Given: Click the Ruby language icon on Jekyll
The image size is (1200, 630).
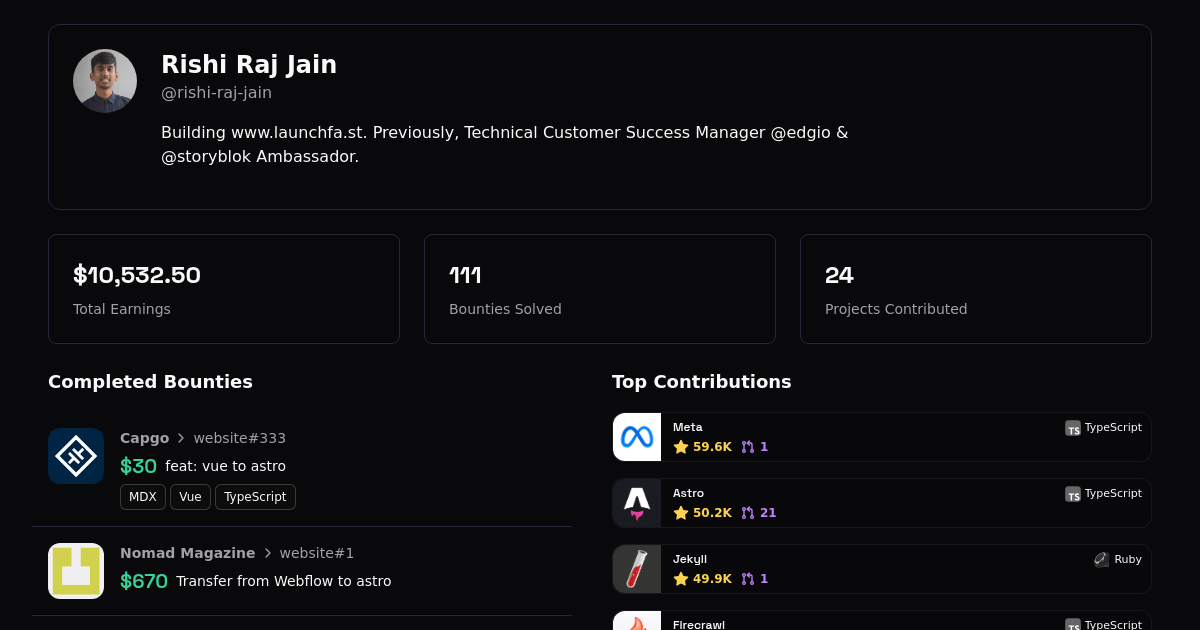Looking at the screenshot, I should [1101, 560].
